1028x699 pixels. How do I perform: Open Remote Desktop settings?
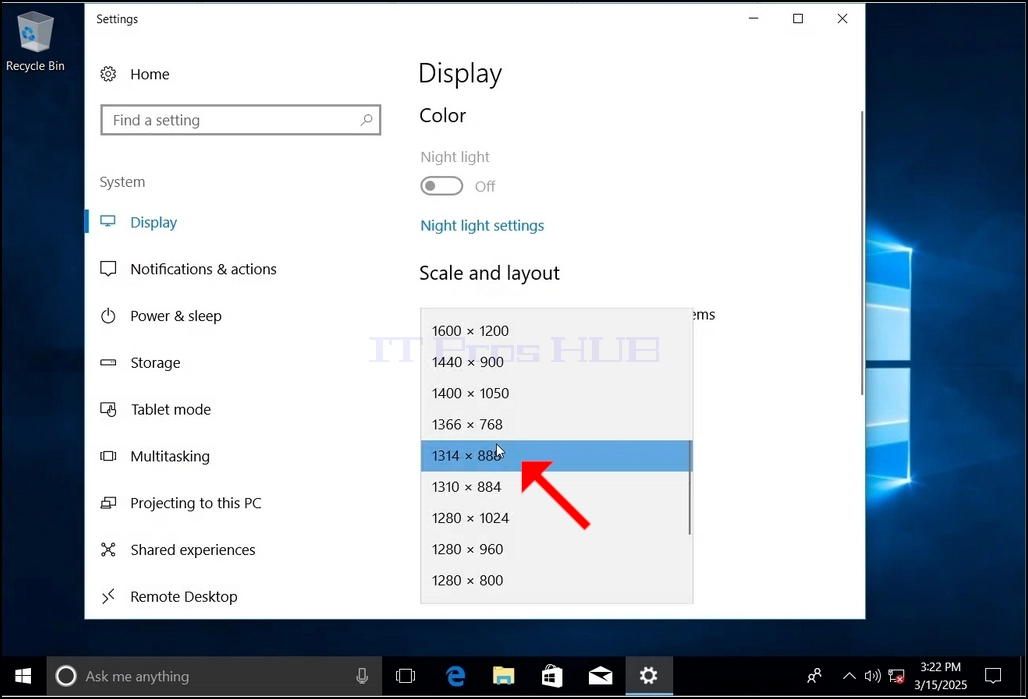pyautogui.click(x=184, y=597)
